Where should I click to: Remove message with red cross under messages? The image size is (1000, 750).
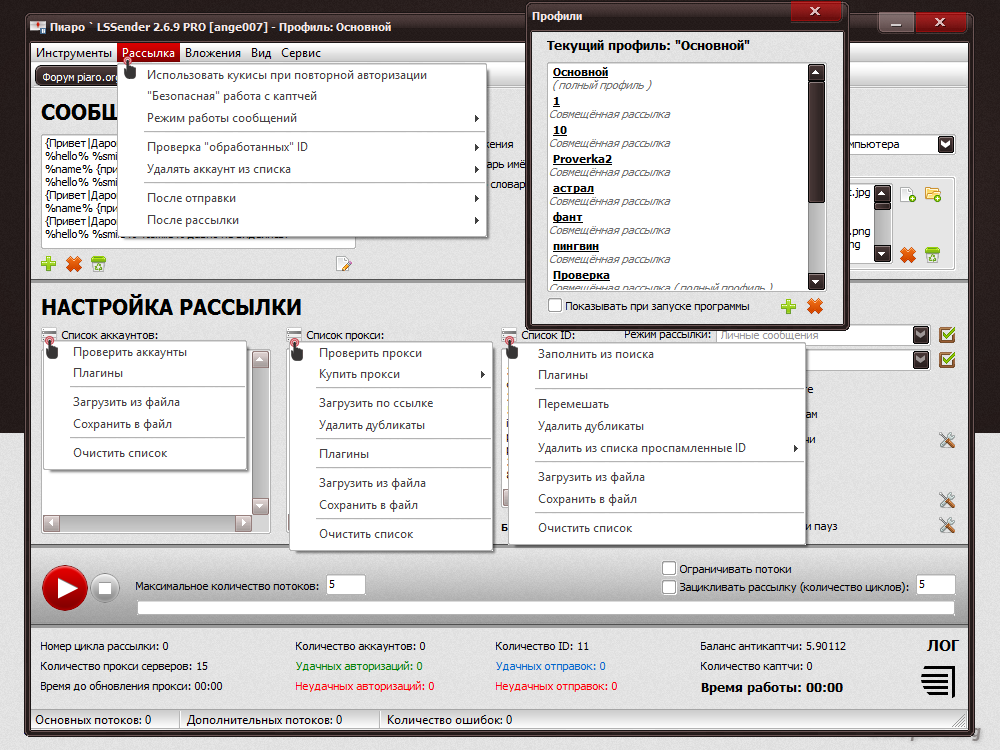tap(73, 264)
